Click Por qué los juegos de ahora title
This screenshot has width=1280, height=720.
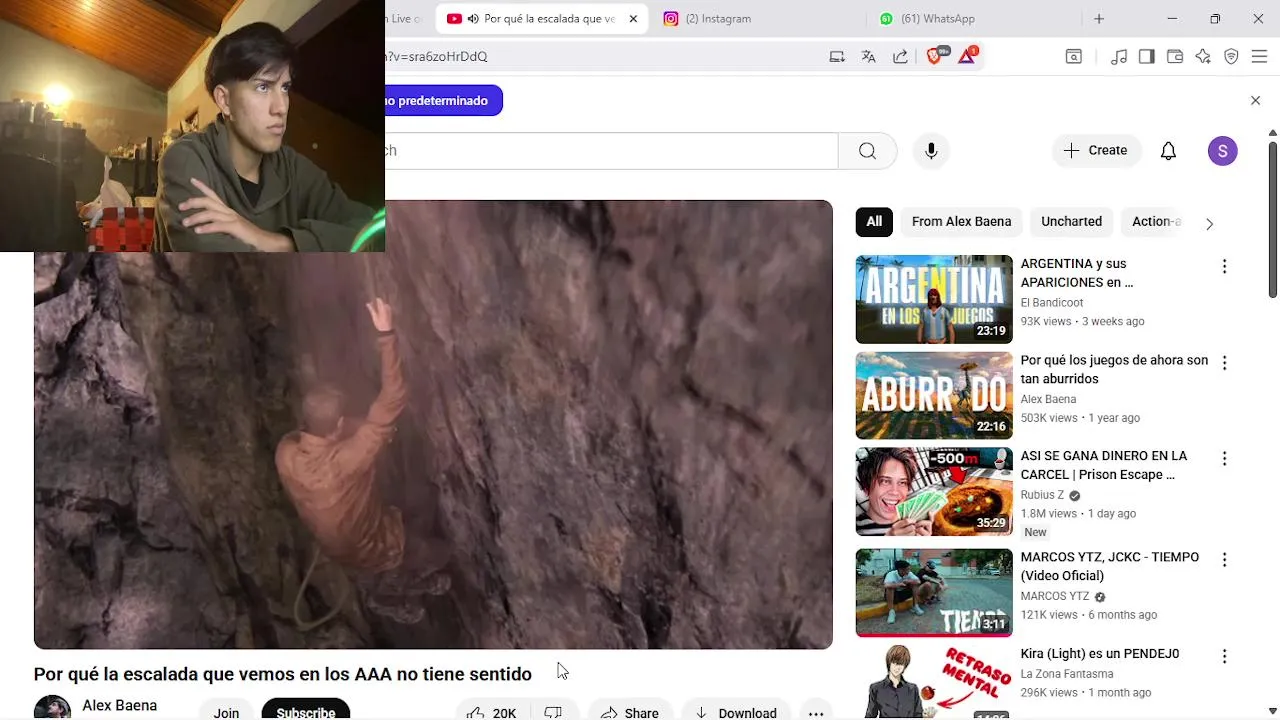coord(1114,369)
